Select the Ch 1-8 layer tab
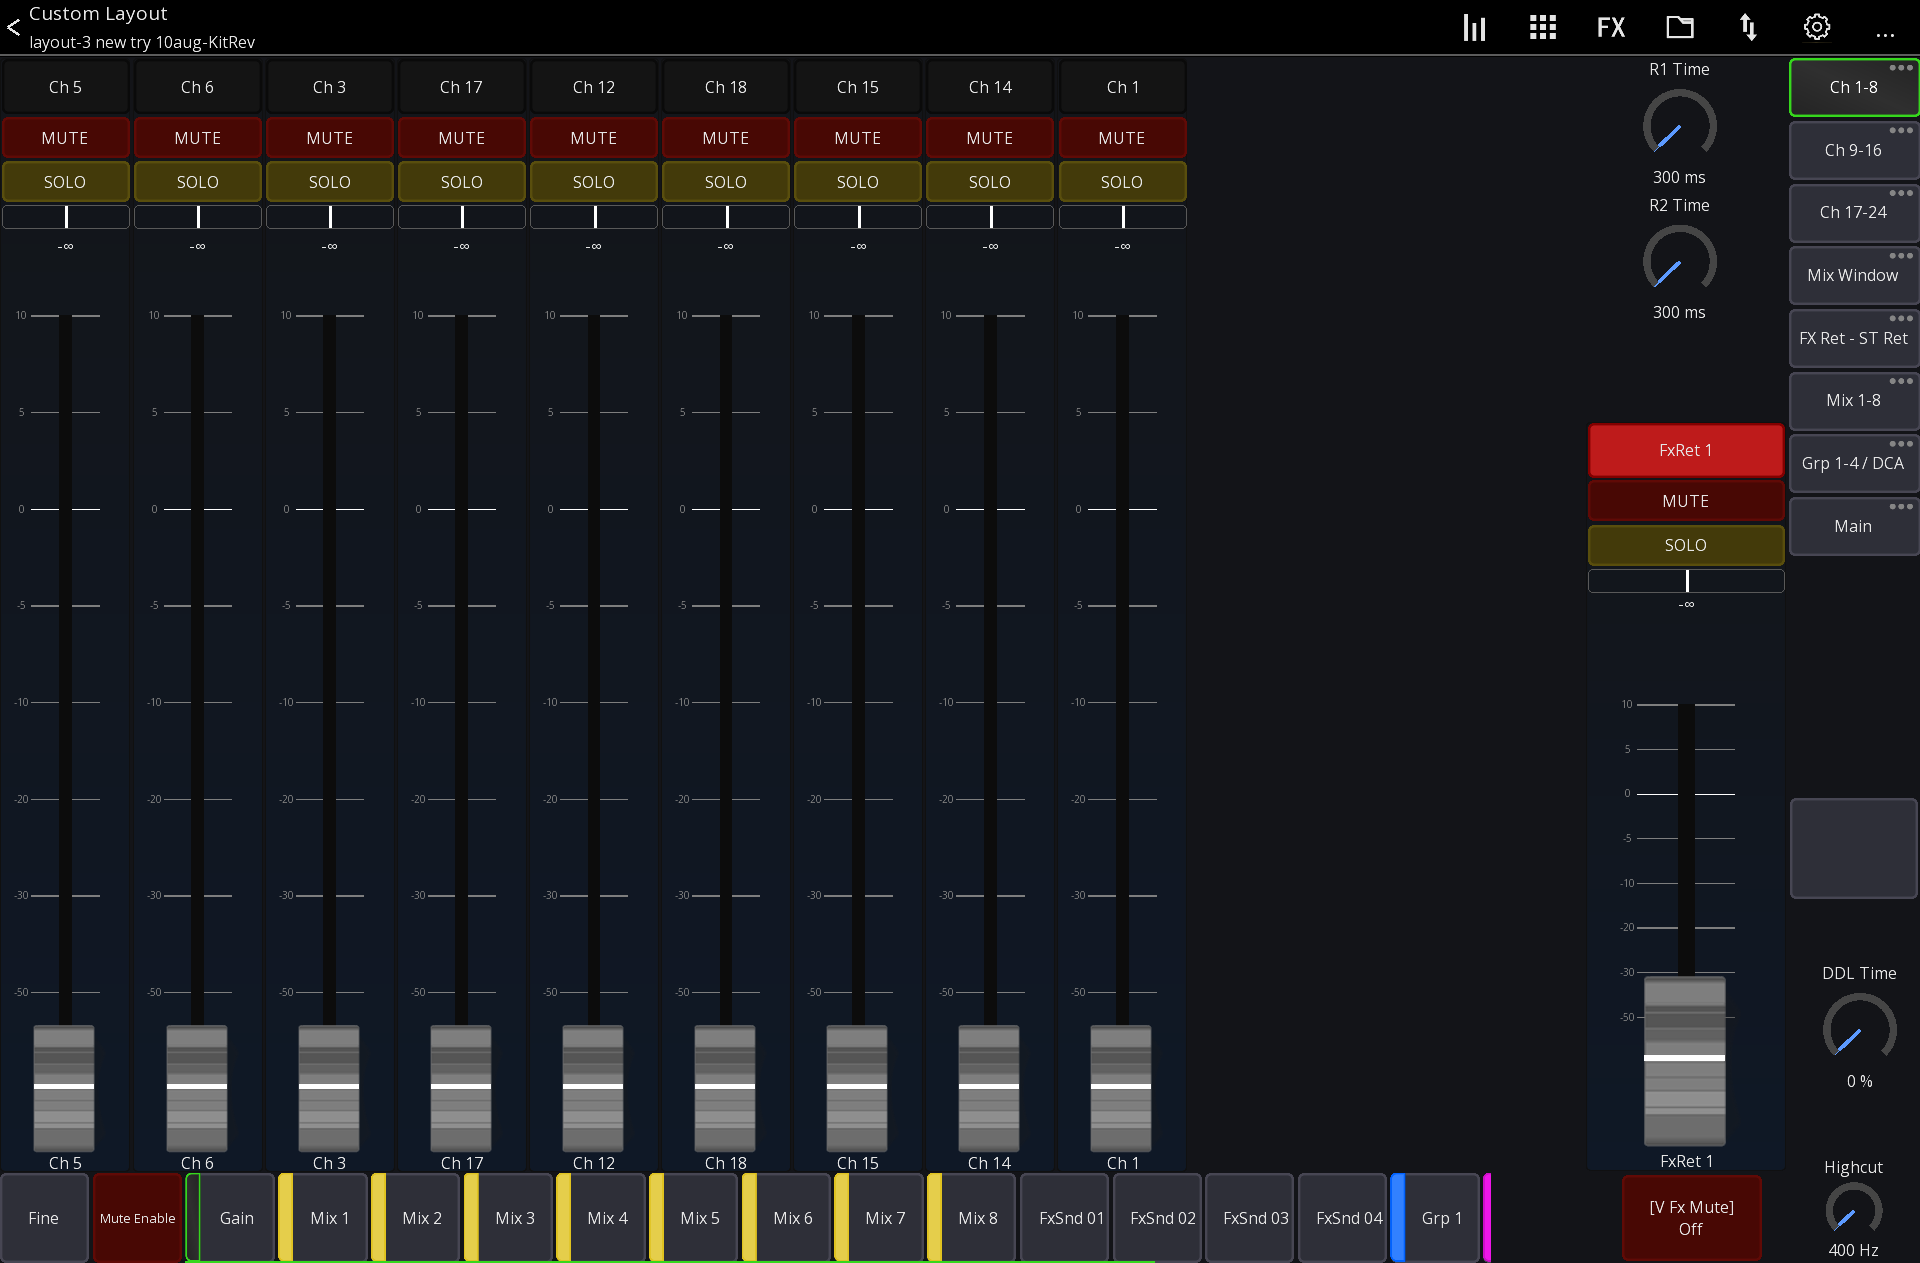Screen dimensions: 1920x1263 pos(1853,87)
